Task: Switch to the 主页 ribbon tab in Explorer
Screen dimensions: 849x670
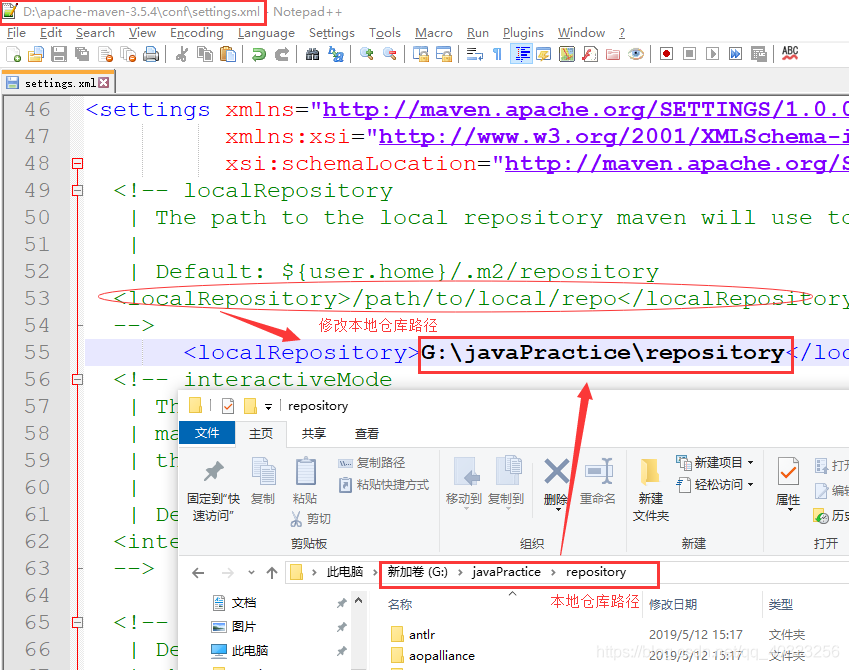Action: (x=261, y=433)
